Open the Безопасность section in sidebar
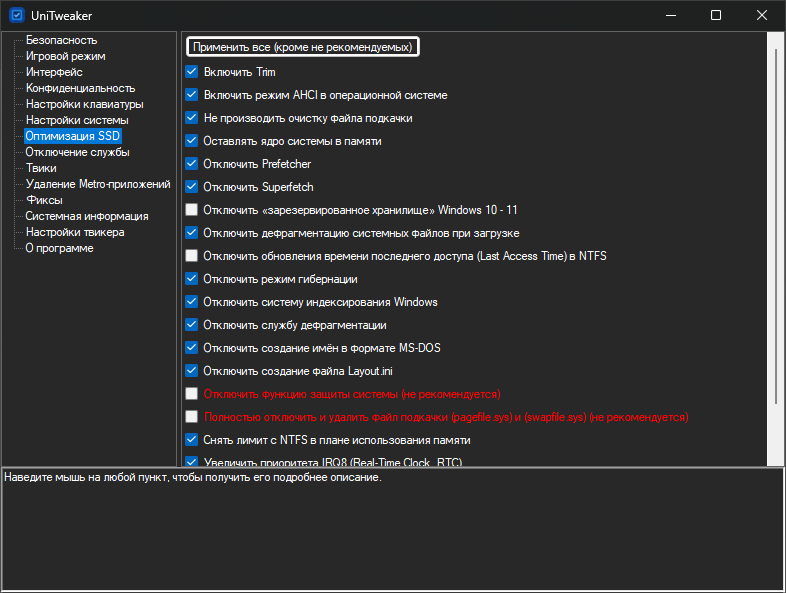Image resolution: width=786 pixels, height=593 pixels. 61,40
